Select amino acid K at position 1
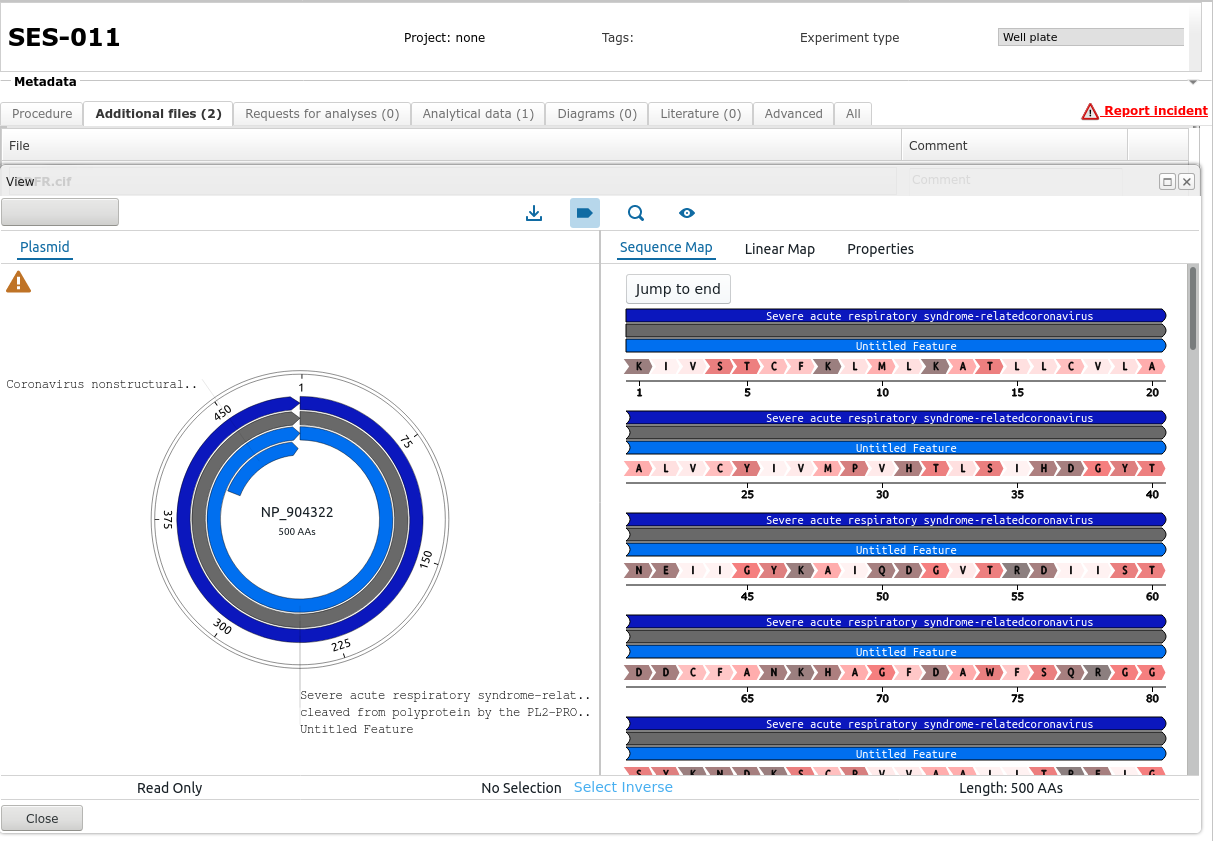Screen dimensions: 1213x841 (639, 367)
